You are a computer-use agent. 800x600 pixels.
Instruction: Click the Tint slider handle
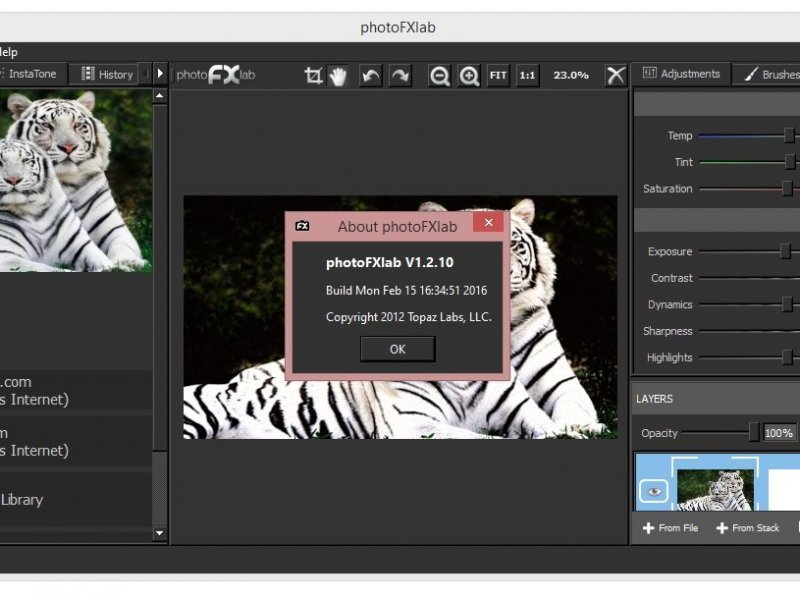(x=790, y=162)
